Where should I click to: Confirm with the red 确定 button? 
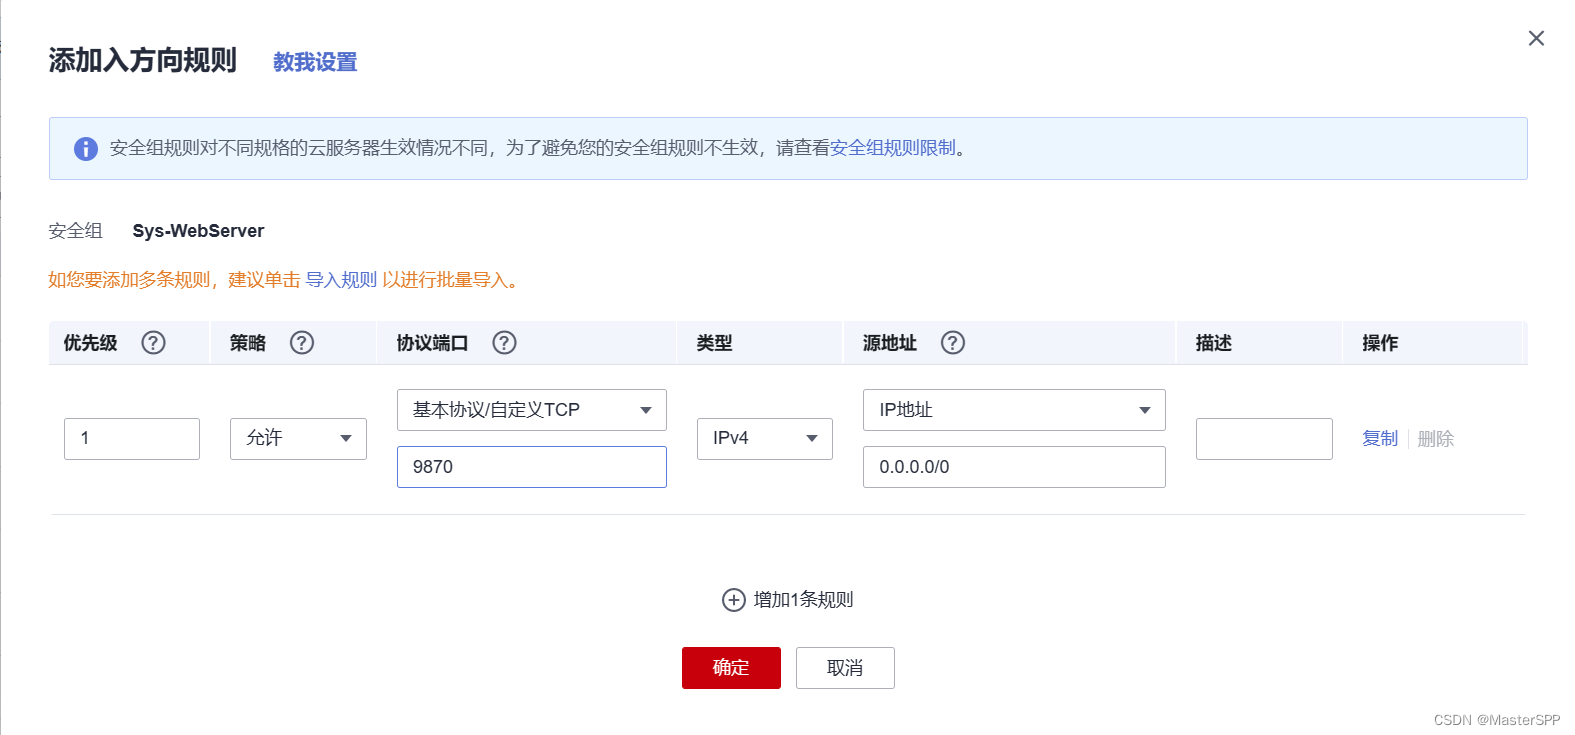[731, 668]
